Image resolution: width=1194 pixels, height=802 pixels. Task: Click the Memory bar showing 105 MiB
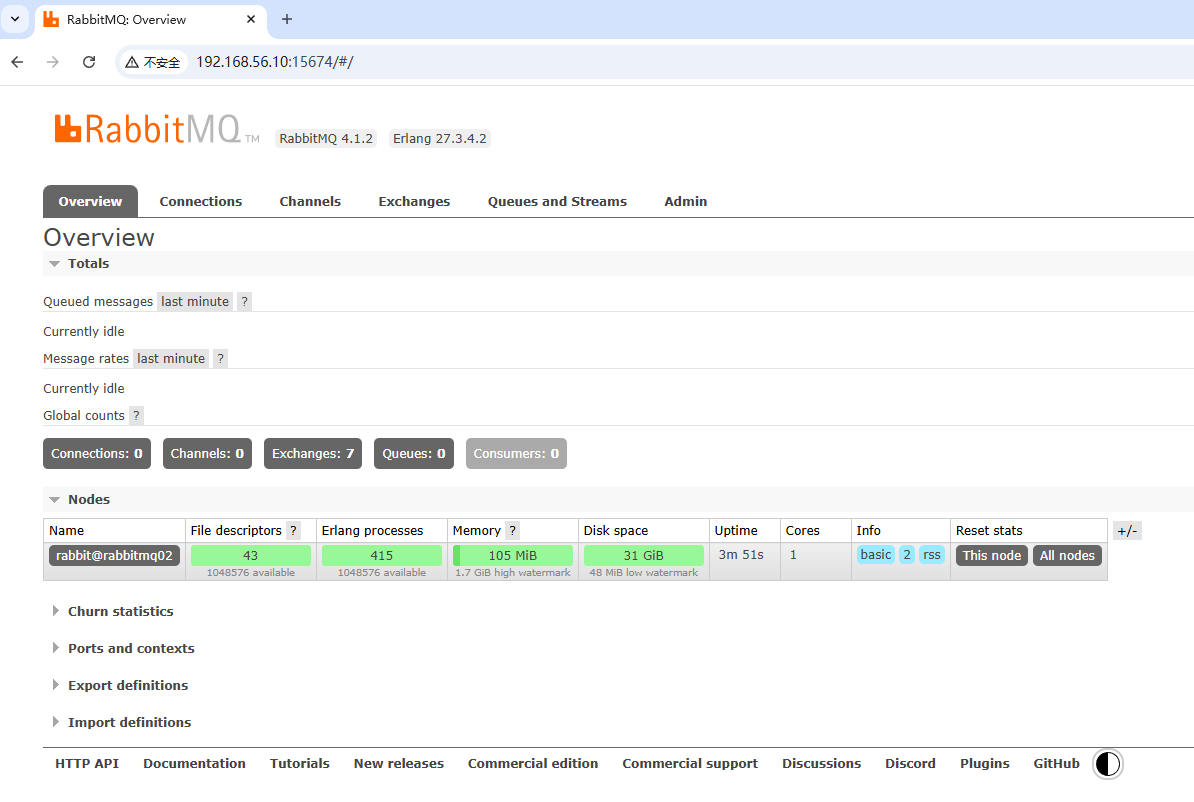coord(512,556)
